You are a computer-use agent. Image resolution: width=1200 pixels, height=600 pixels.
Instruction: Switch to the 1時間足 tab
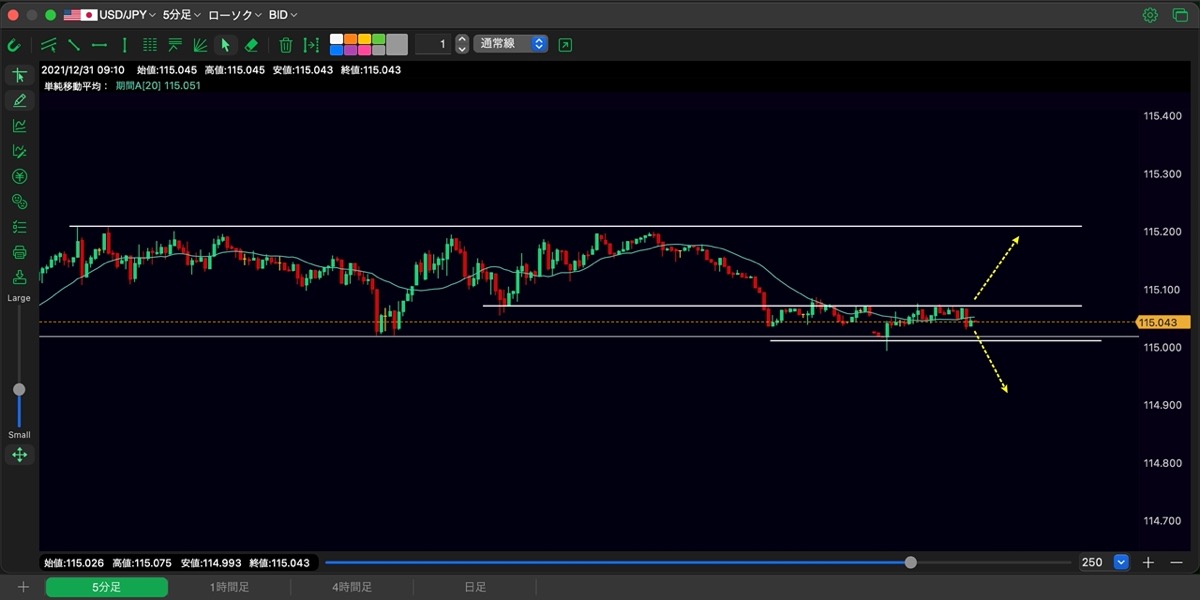coord(229,587)
